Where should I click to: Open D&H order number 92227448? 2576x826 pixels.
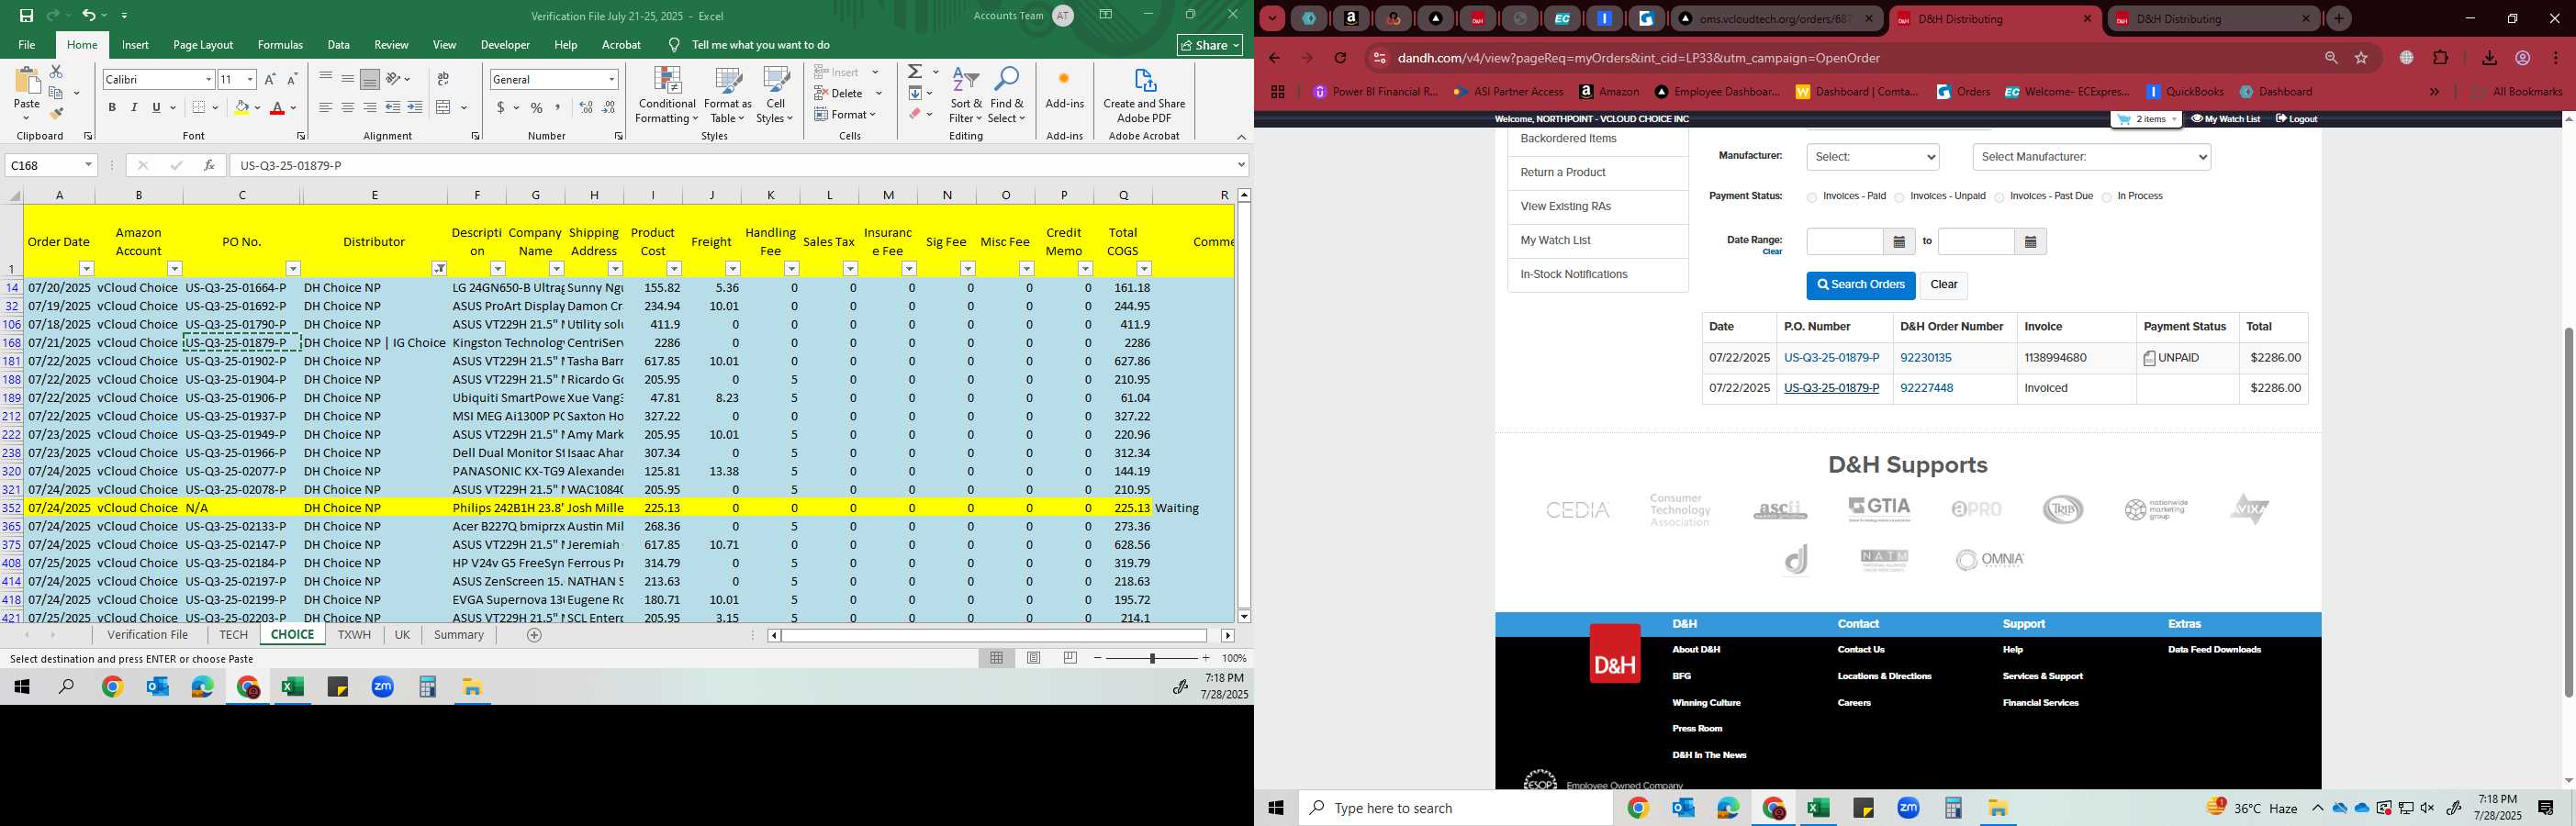click(1926, 388)
